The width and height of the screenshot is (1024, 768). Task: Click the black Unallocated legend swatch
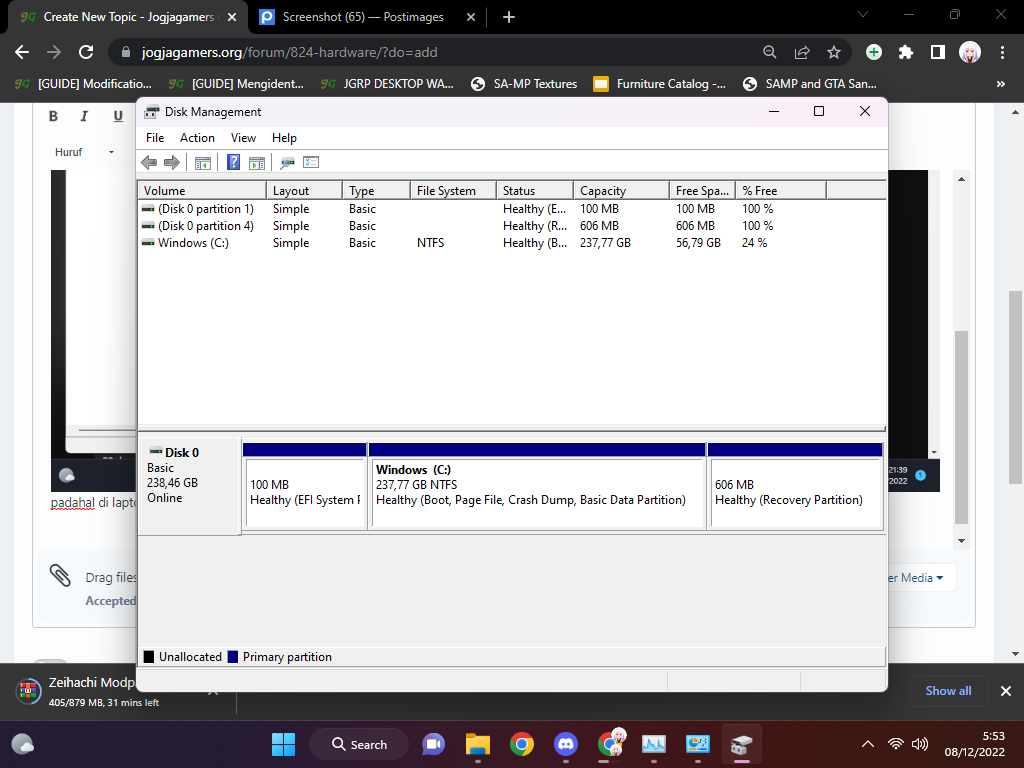coord(149,657)
